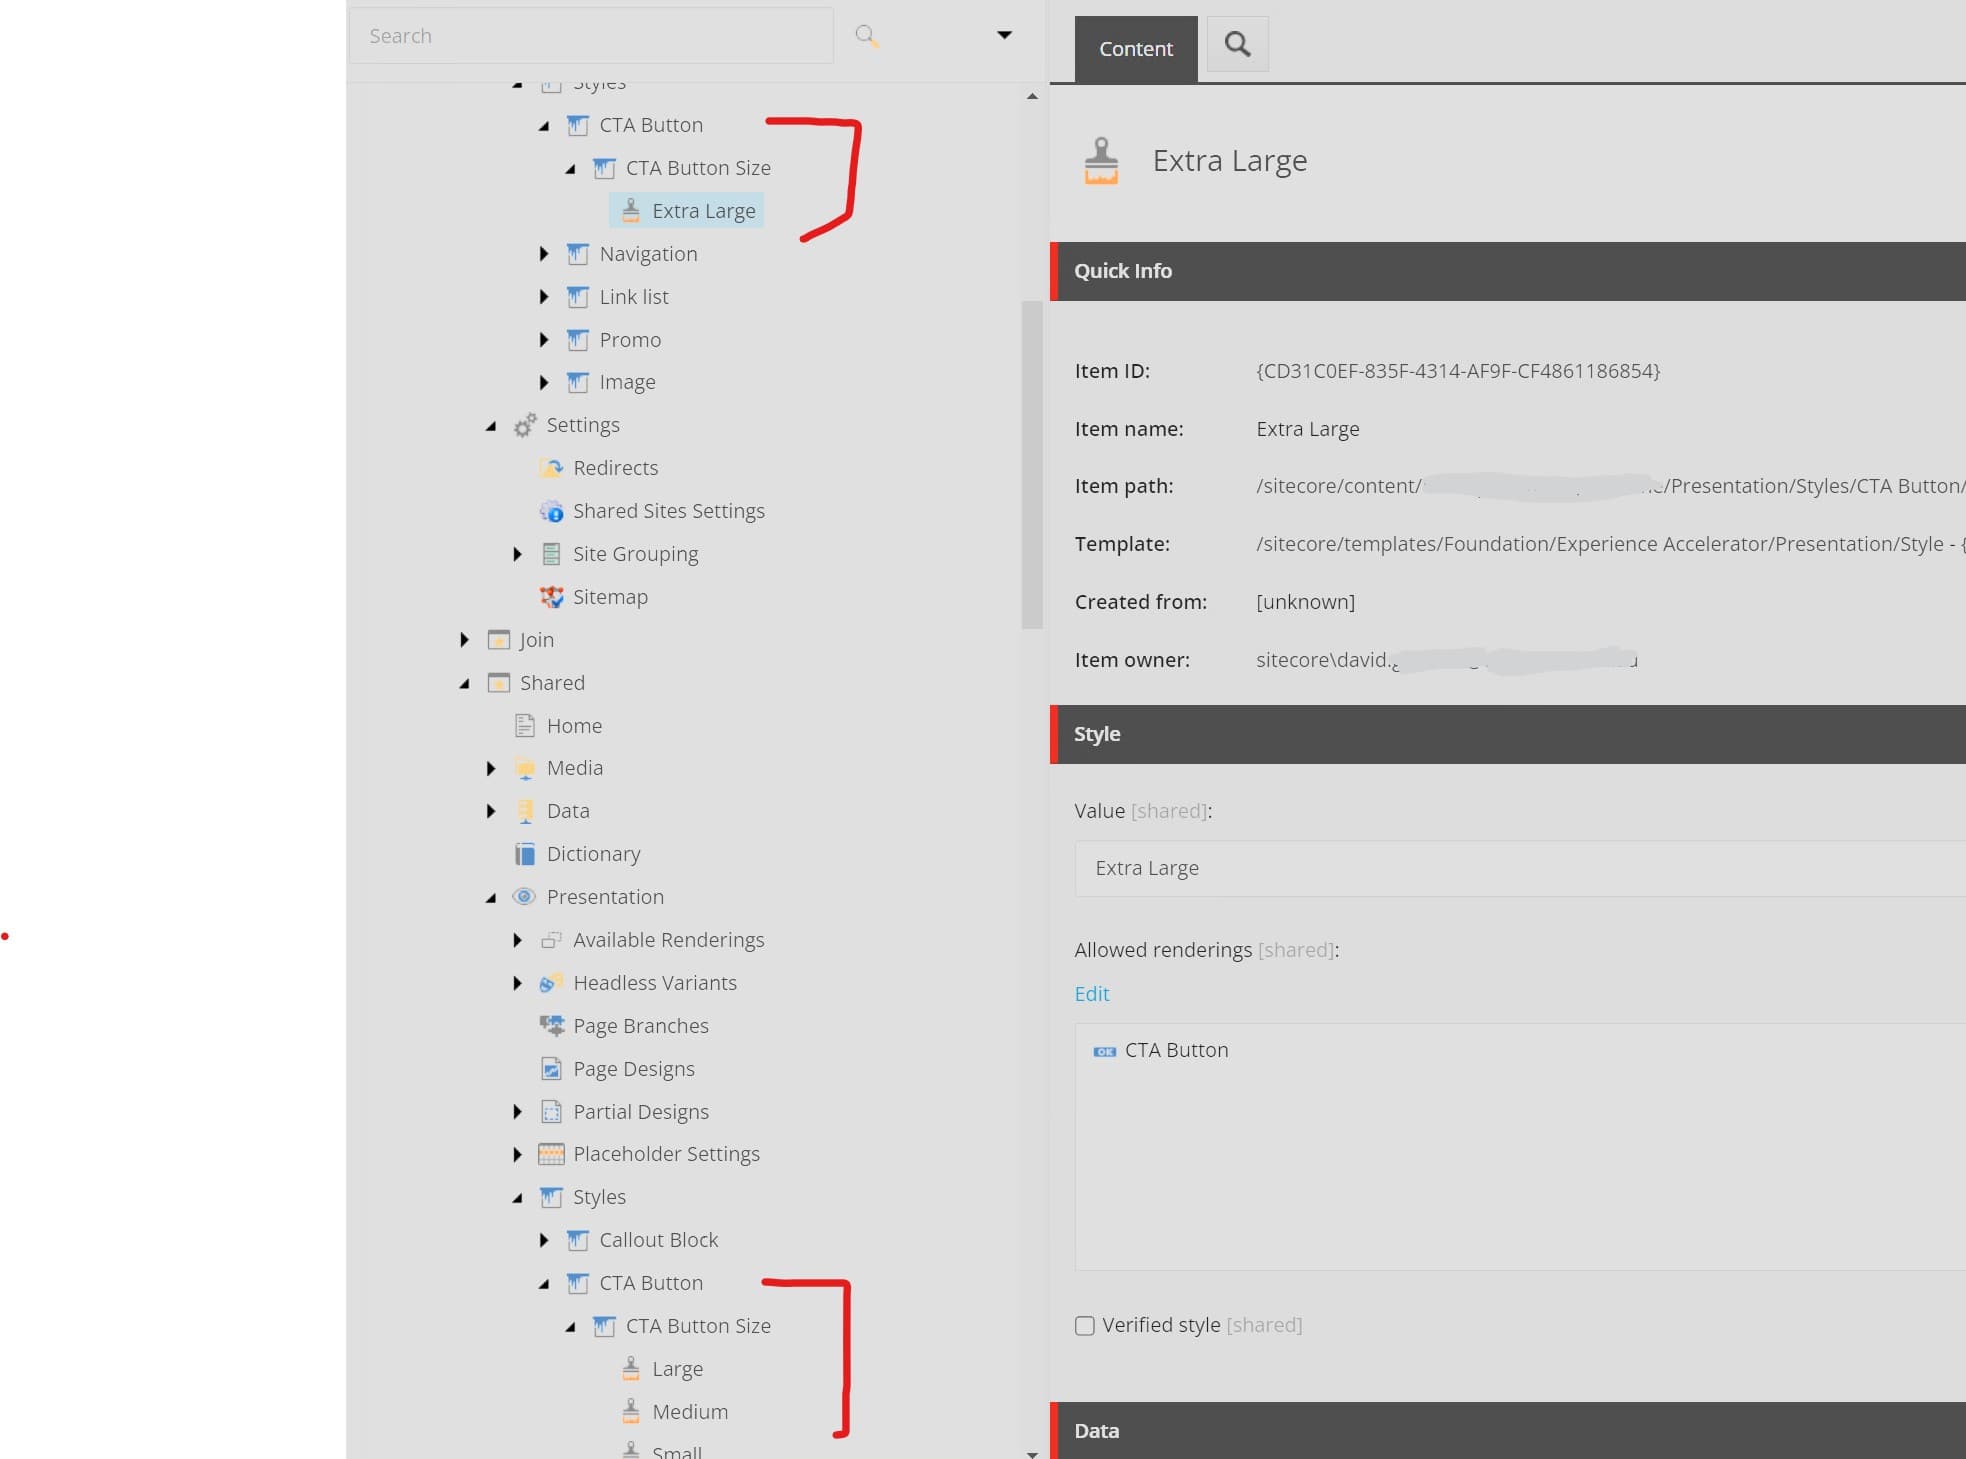Image resolution: width=1966 pixels, height=1459 pixels.
Task: Enable the Verified style checkbox
Action: point(1085,1325)
